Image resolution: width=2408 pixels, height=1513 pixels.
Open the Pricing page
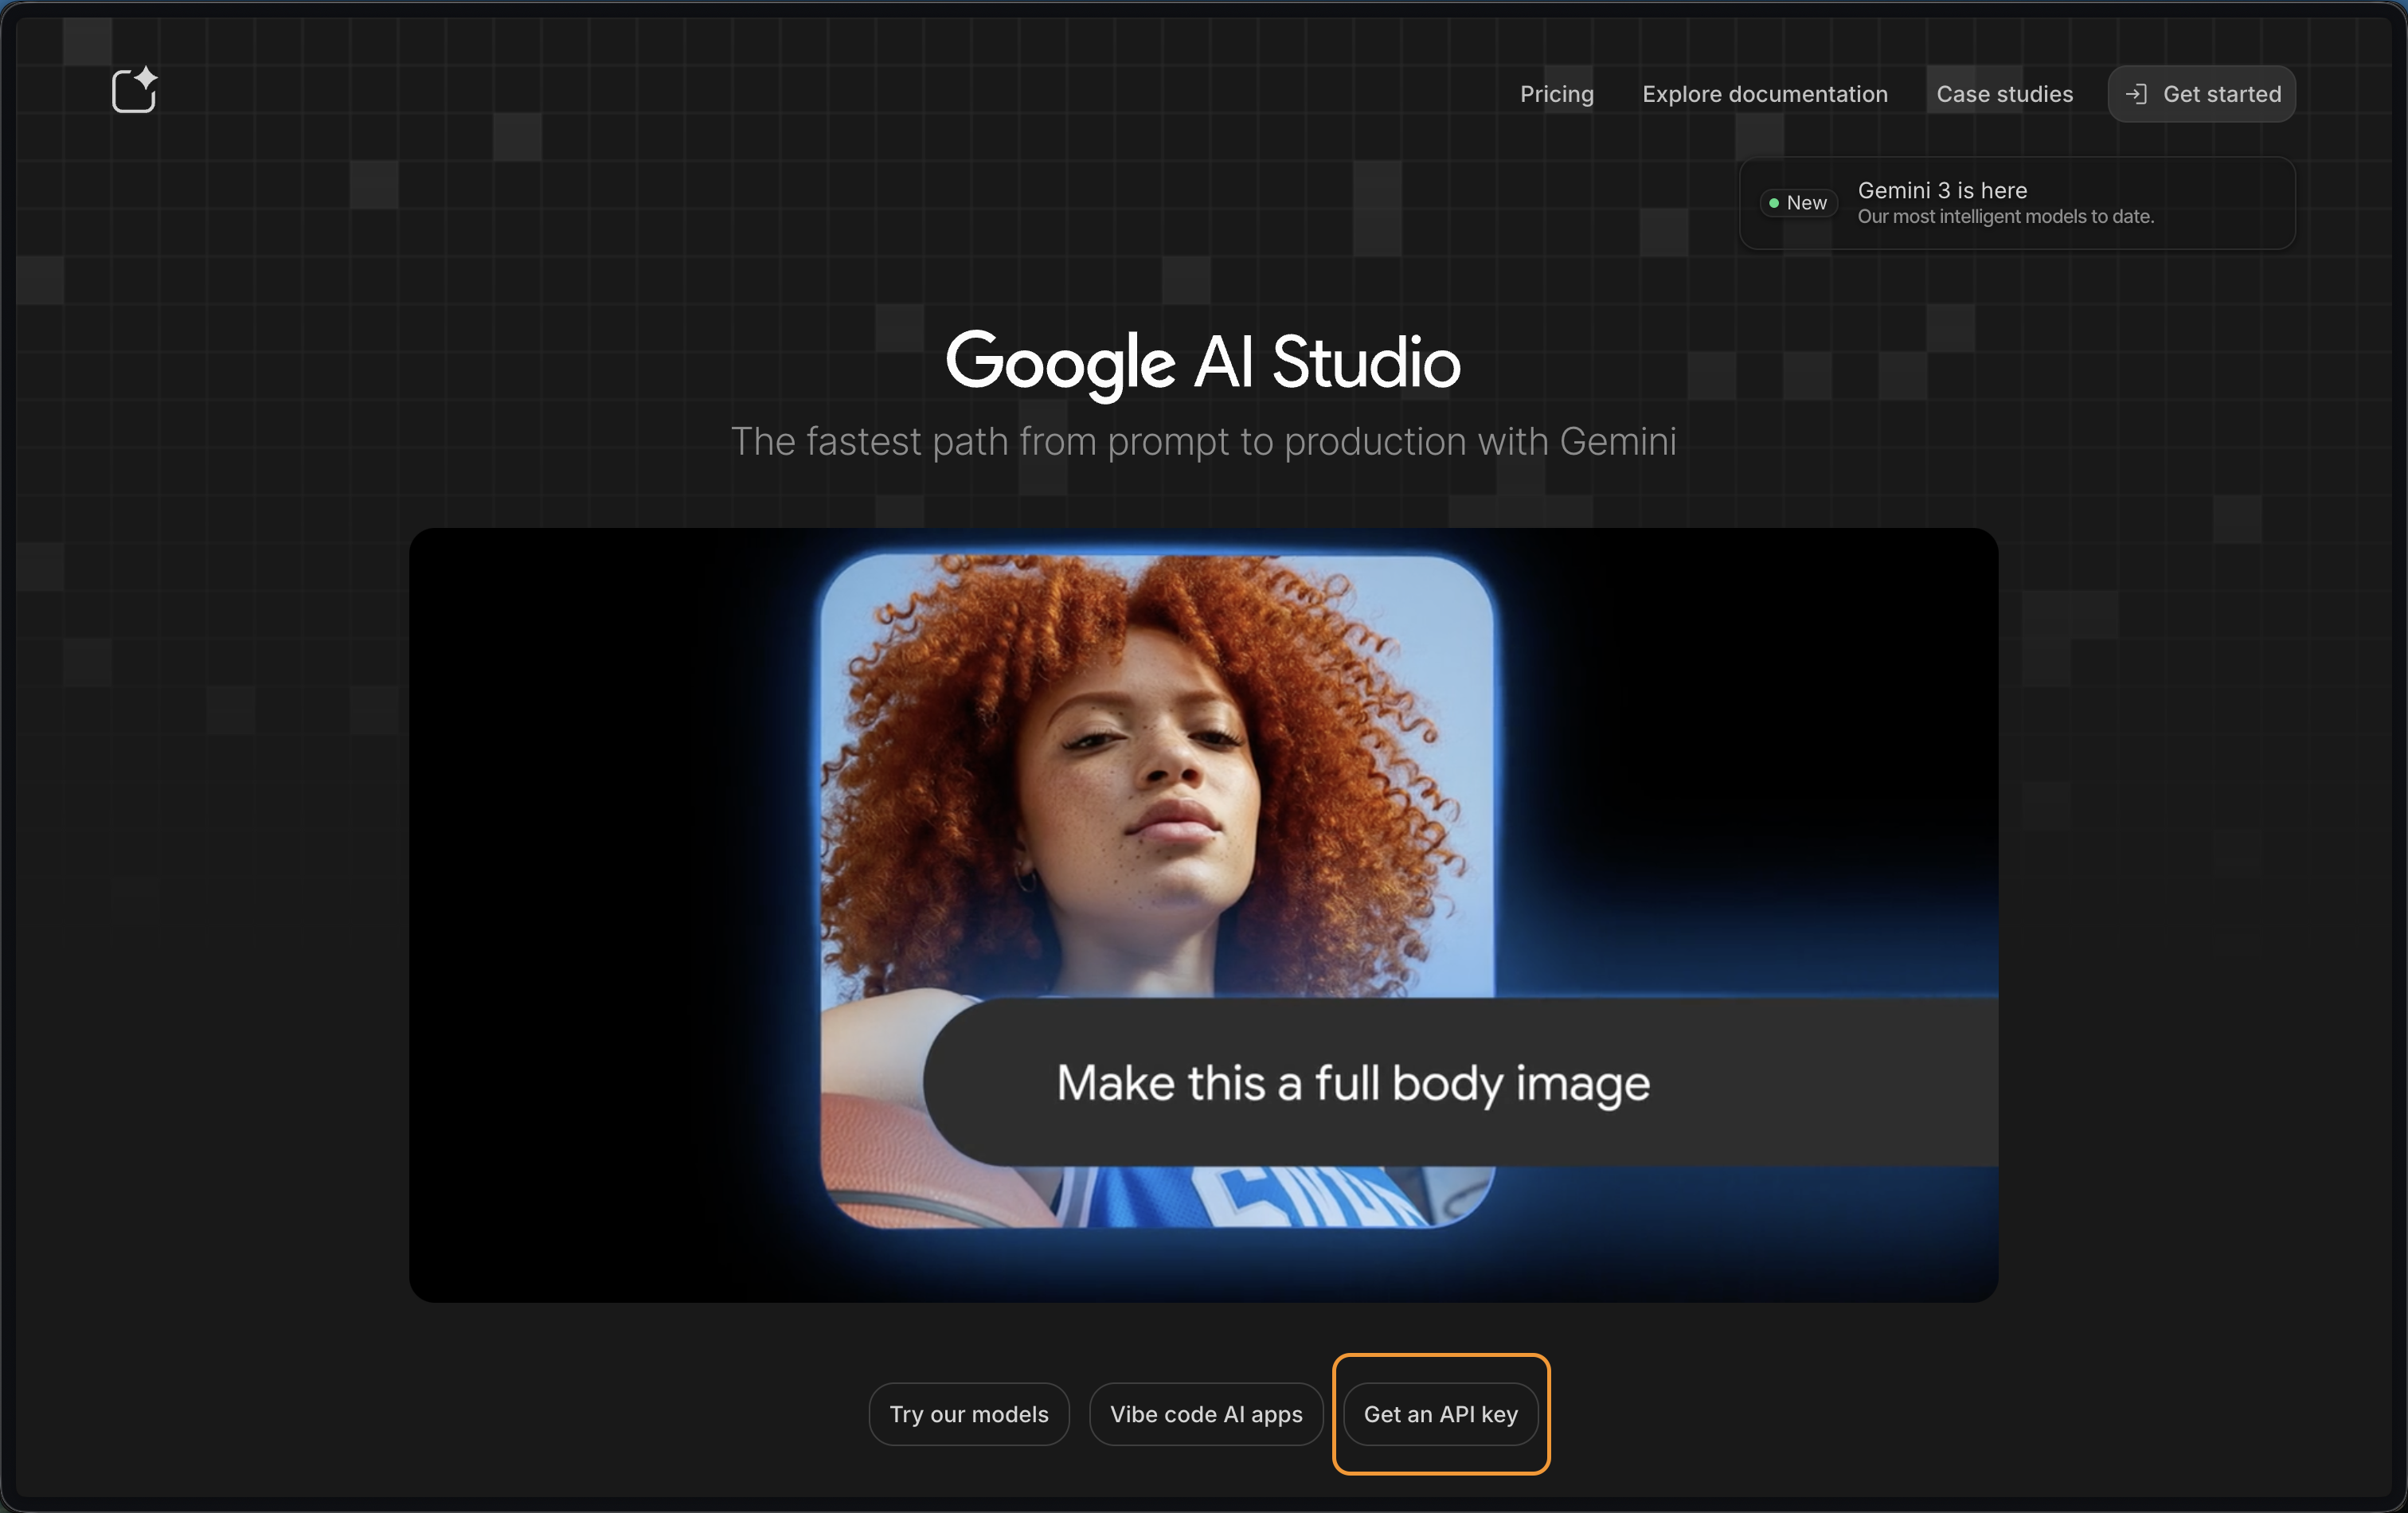click(1556, 94)
